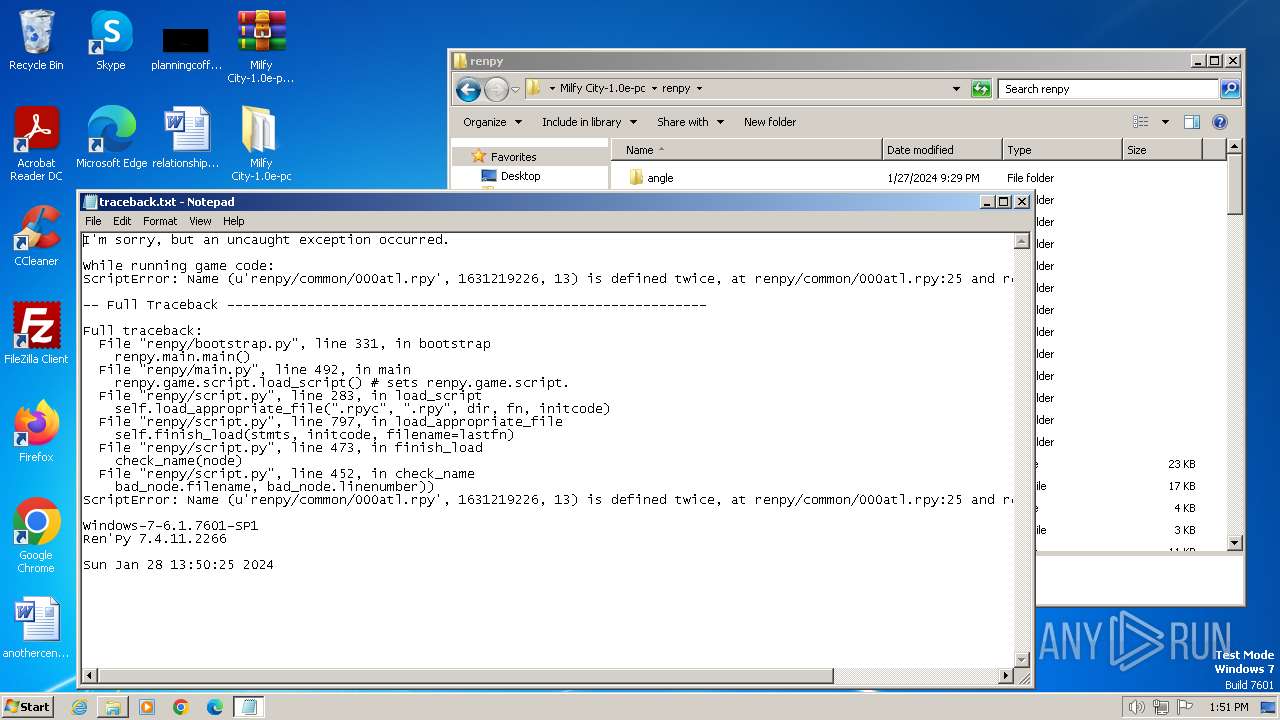Toggle the Explorer preview pane icon
Image resolution: width=1280 pixels, height=720 pixels.
coord(1191,122)
